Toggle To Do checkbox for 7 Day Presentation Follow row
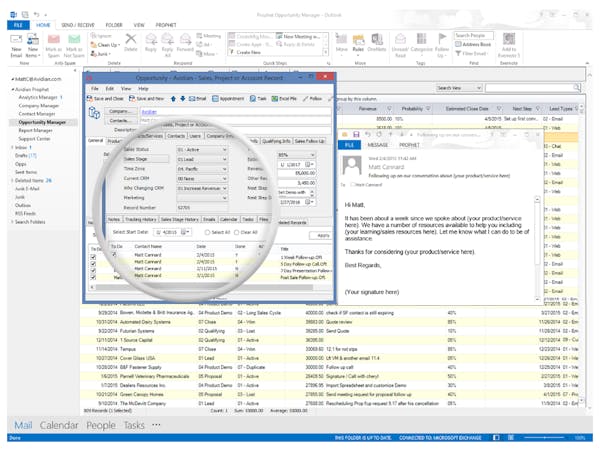The image size is (600, 450). pyautogui.click(x=93, y=271)
